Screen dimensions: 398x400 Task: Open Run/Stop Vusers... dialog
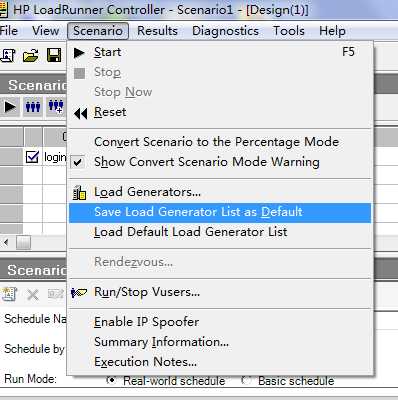220,292
